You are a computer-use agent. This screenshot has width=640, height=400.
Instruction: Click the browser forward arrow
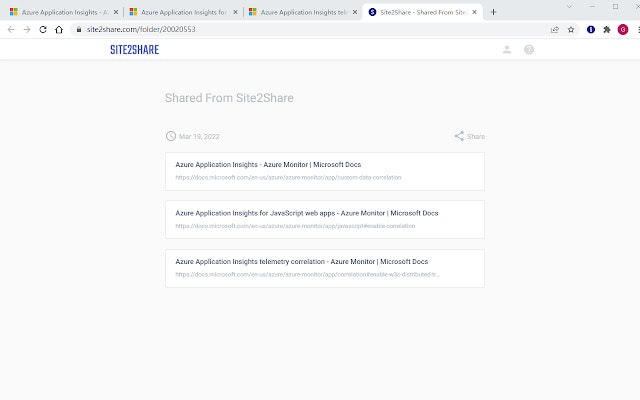point(27,29)
